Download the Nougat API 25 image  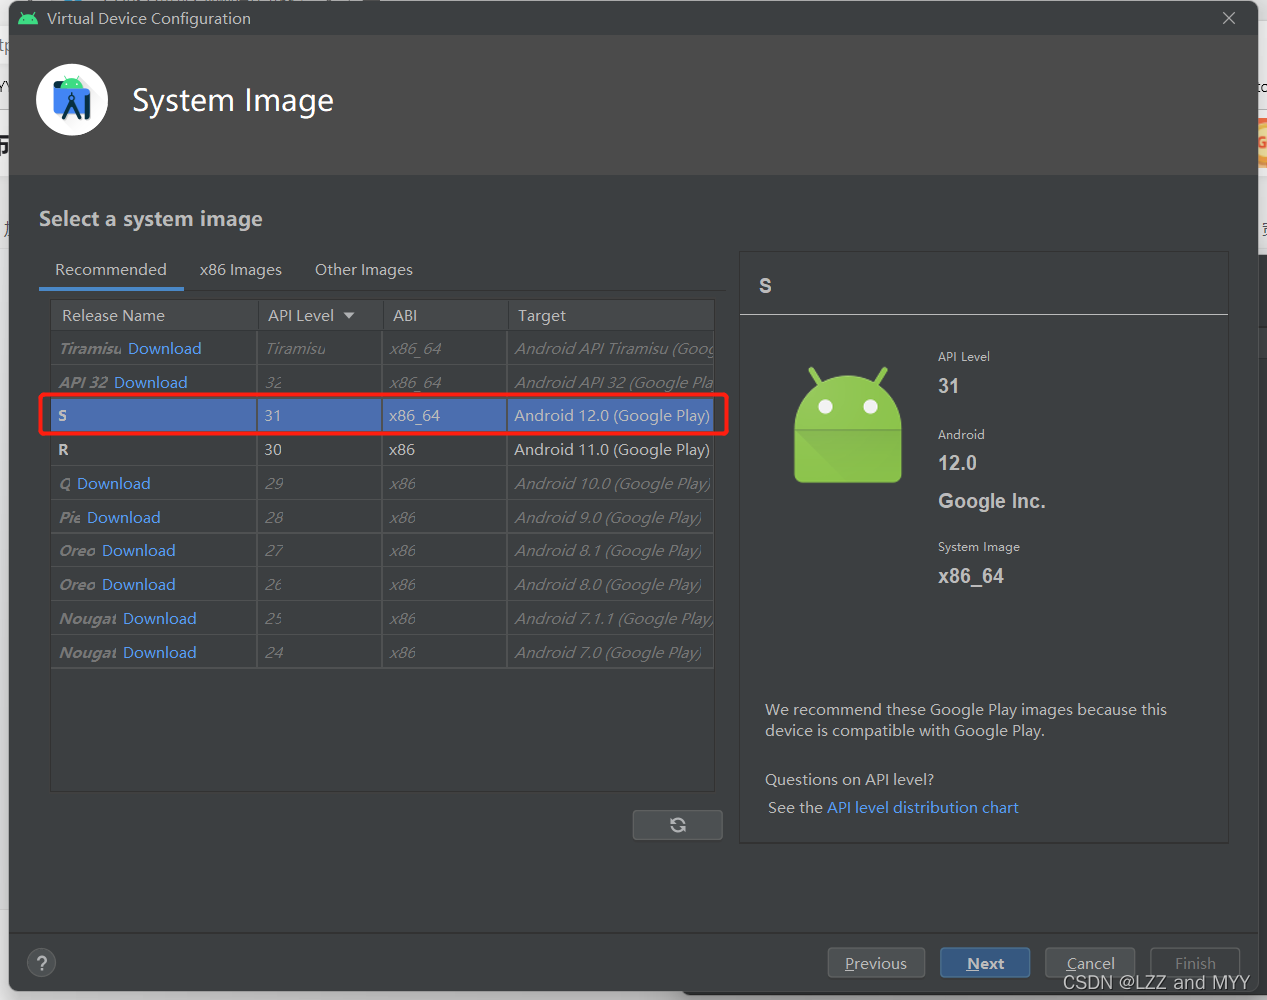pos(160,618)
